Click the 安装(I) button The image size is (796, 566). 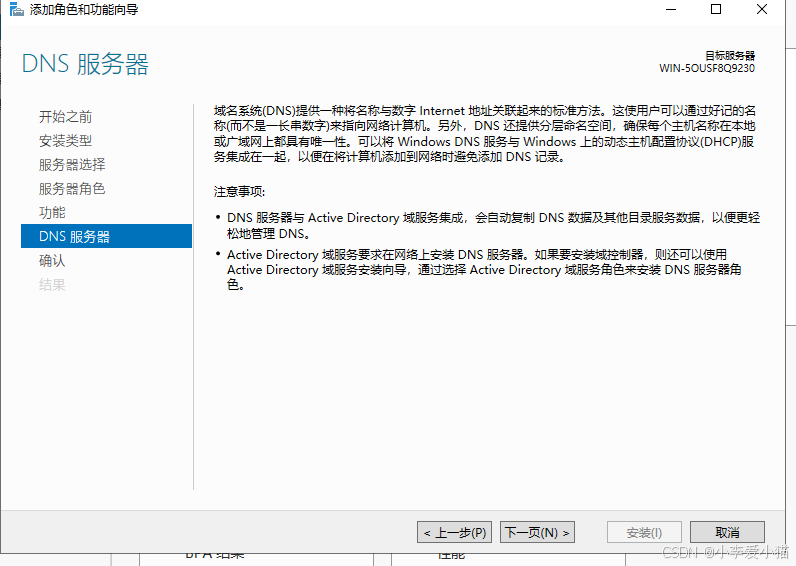644,532
